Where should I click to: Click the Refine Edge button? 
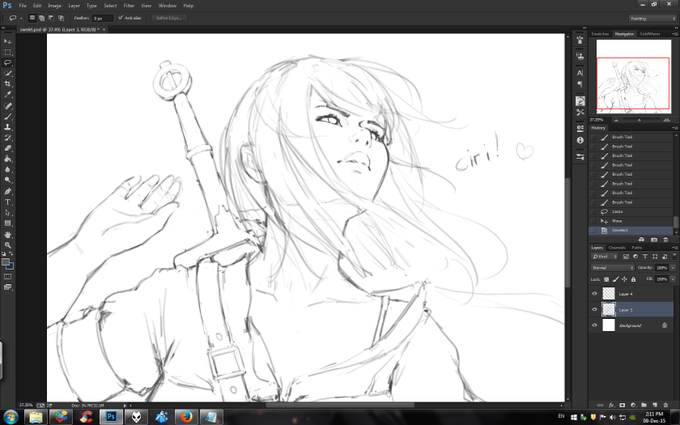[169, 18]
